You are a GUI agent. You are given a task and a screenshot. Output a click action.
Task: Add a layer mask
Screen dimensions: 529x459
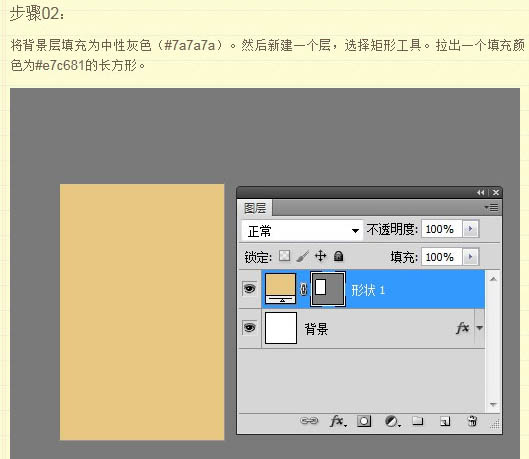[364, 421]
